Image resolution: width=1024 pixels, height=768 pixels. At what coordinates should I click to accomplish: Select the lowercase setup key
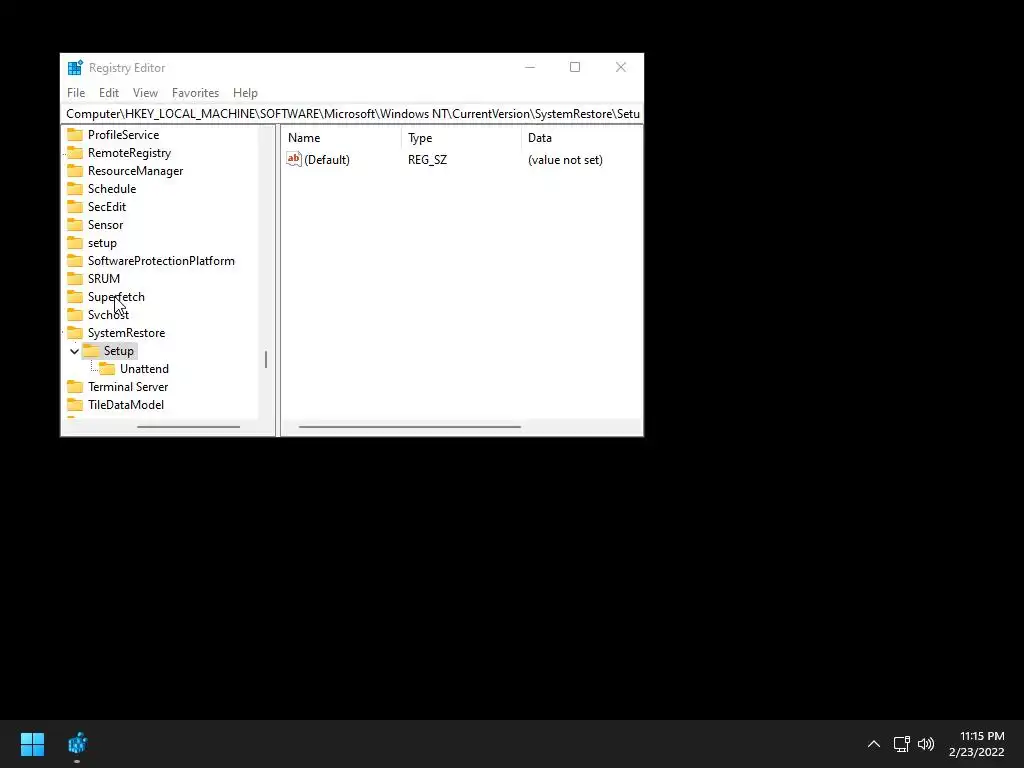pyautogui.click(x=102, y=243)
